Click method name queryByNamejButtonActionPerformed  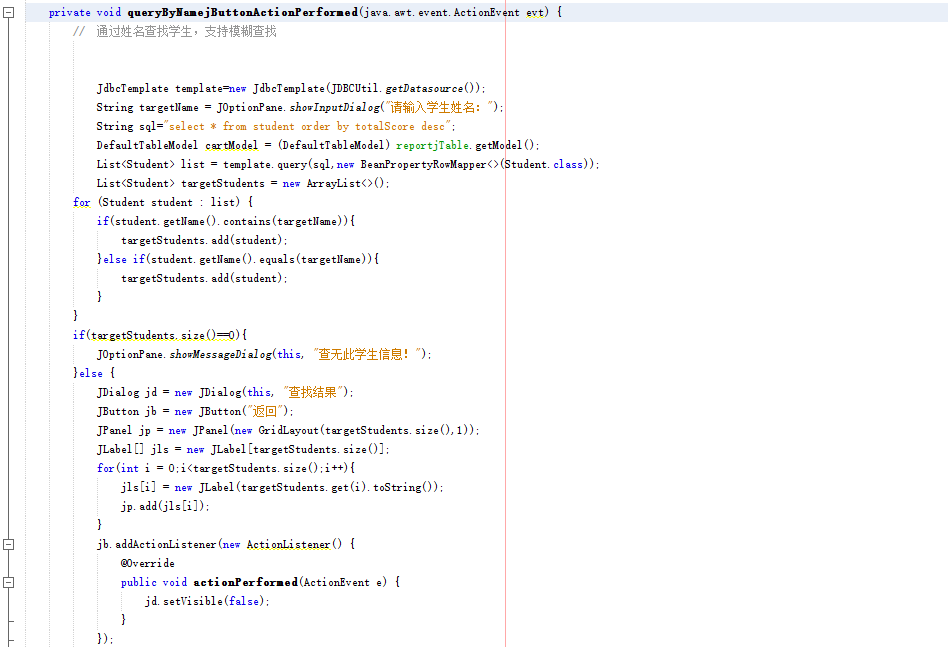tap(242, 12)
